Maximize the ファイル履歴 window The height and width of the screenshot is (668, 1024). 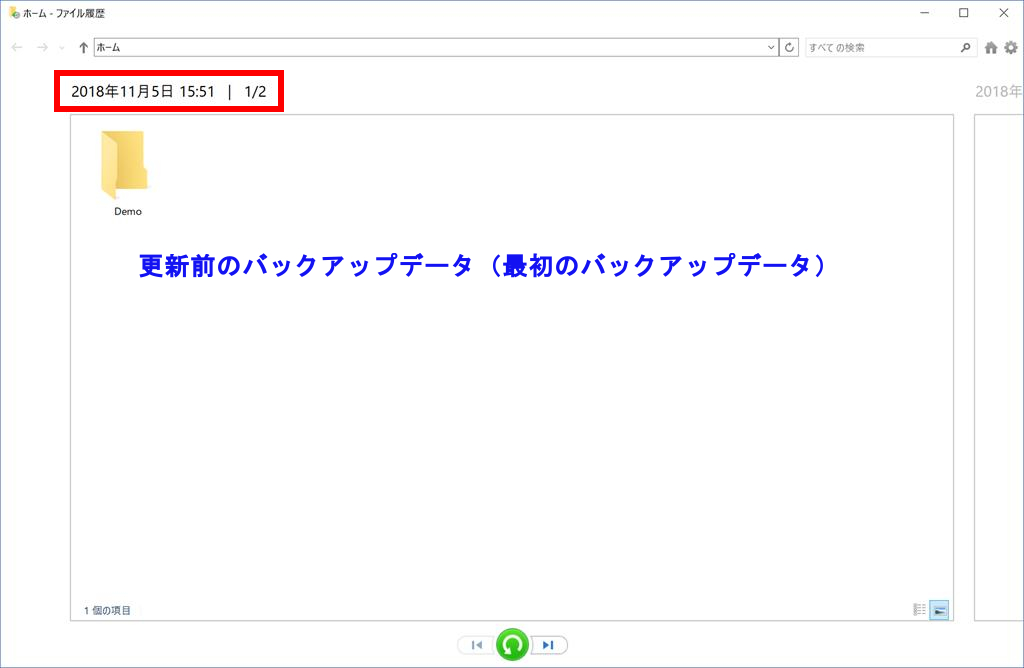point(963,13)
